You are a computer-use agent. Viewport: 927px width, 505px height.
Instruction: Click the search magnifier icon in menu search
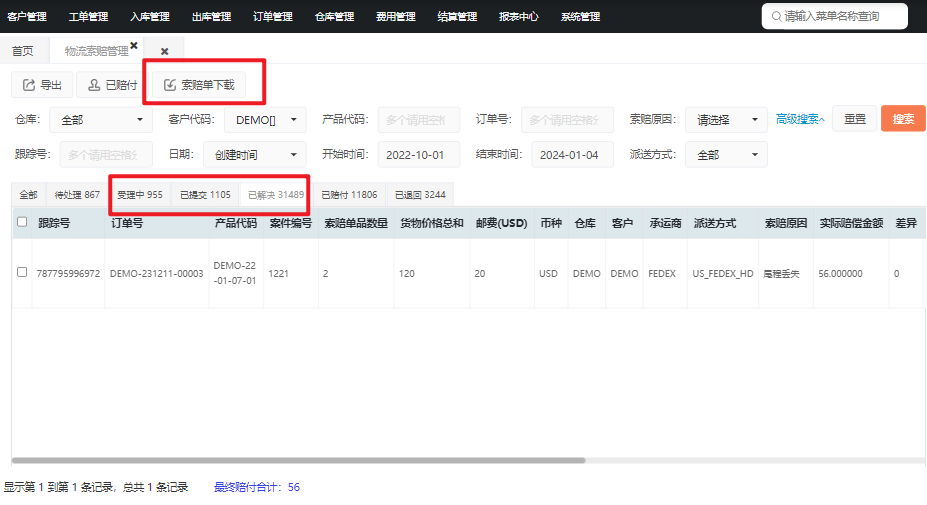(x=776, y=17)
